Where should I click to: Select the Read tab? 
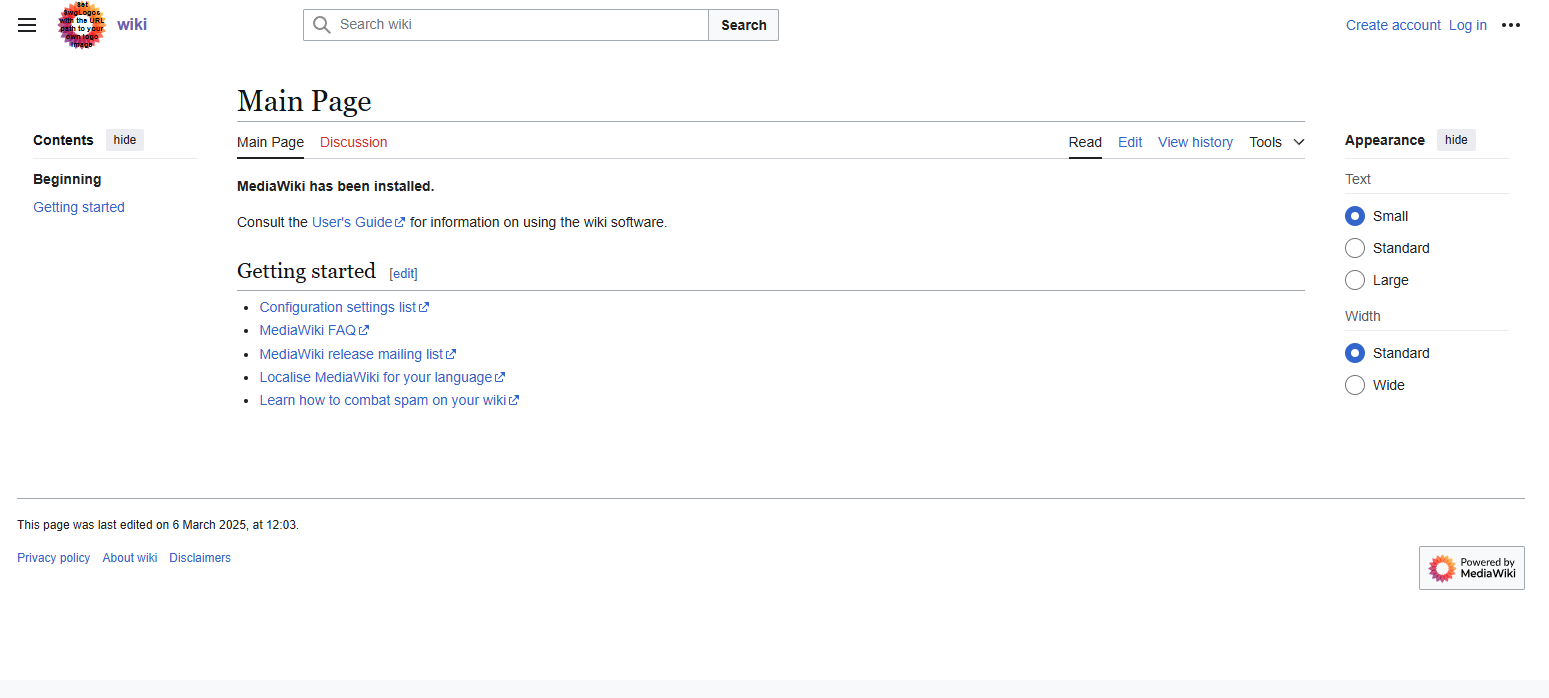[x=1085, y=142]
